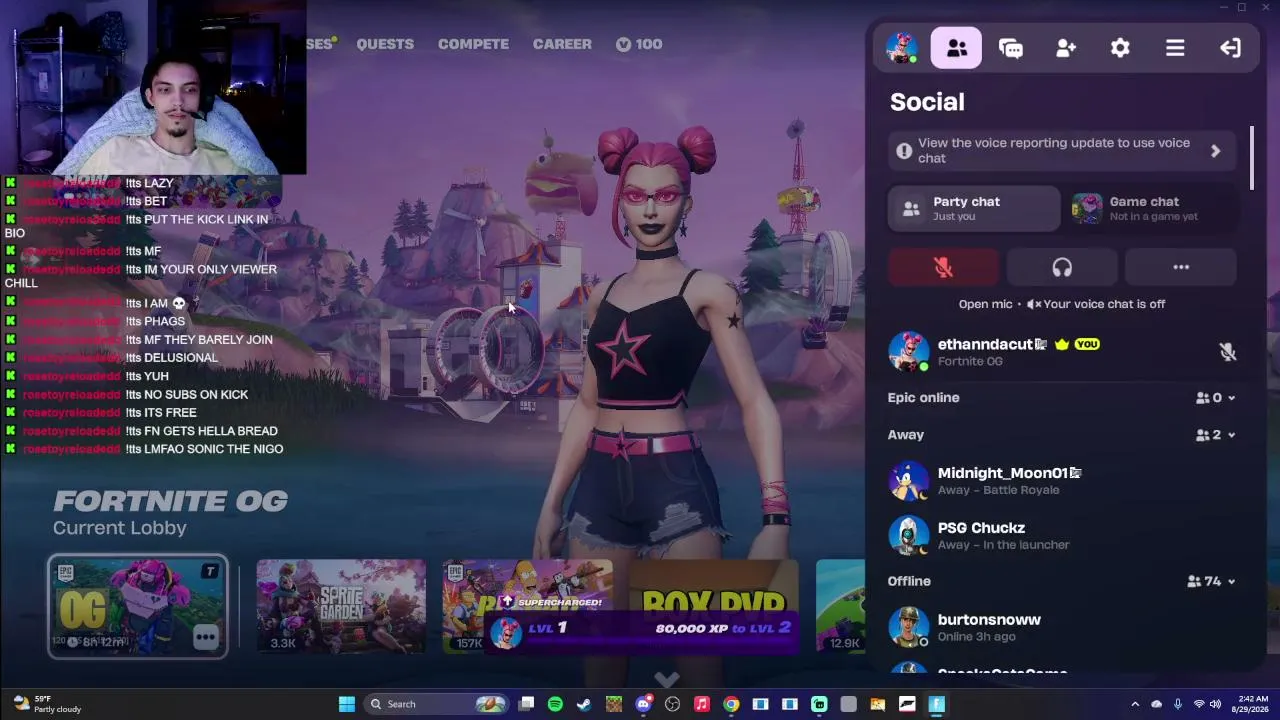Open Minecraft from the taskbar
Viewport: 1280px width, 720px height.
(614, 704)
